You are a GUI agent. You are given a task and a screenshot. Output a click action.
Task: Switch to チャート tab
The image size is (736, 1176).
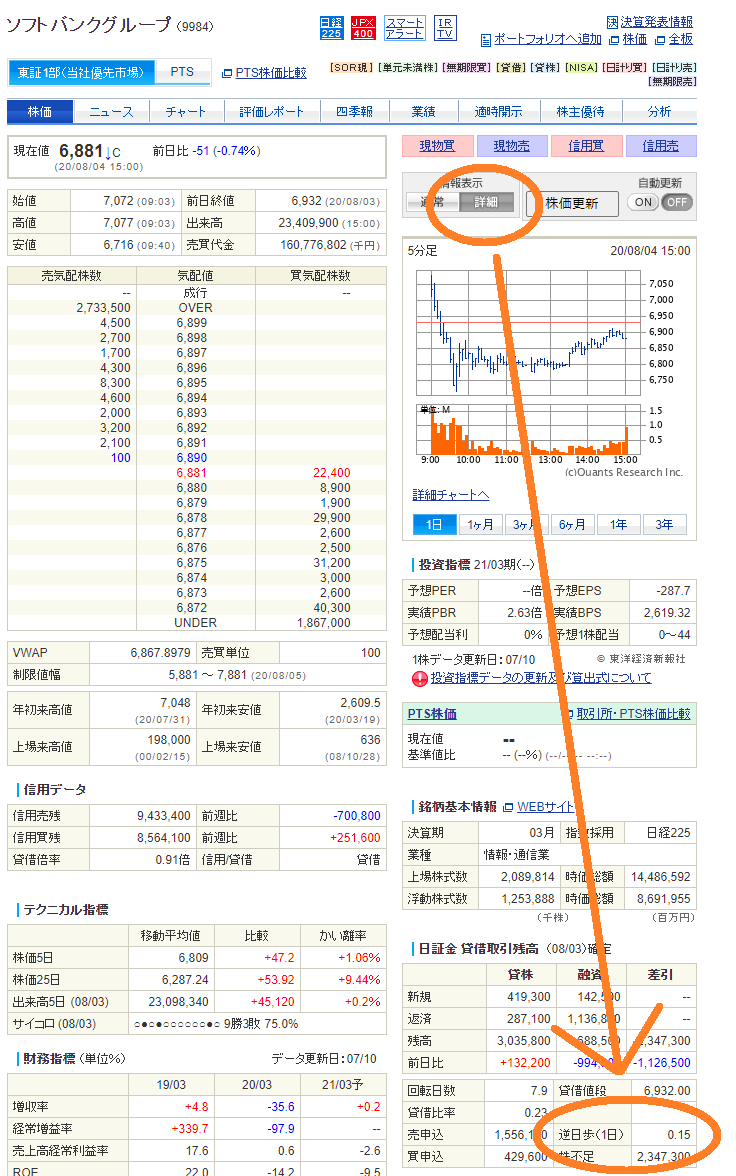[x=186, y=112]
